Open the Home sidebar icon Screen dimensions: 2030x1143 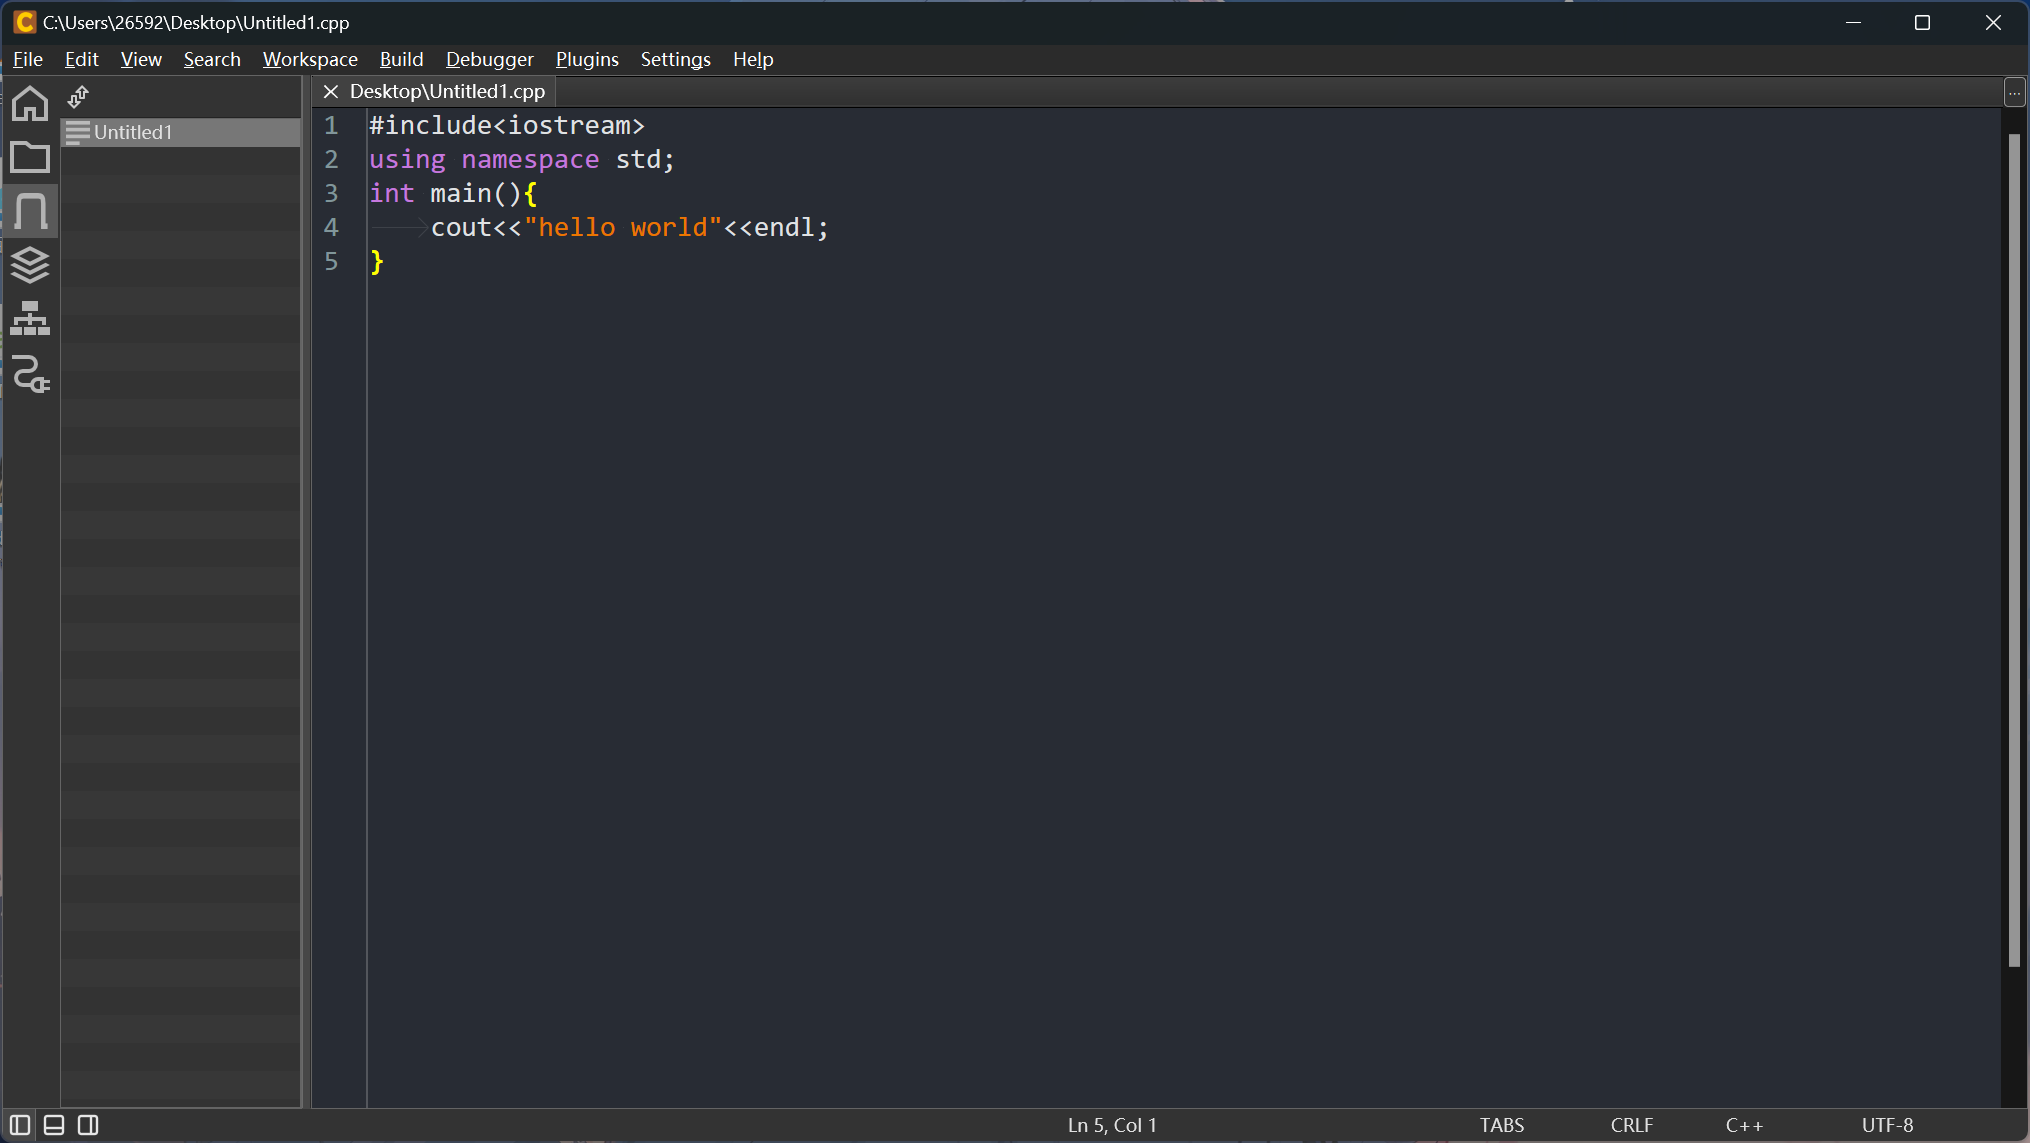[x=30, y=103]
